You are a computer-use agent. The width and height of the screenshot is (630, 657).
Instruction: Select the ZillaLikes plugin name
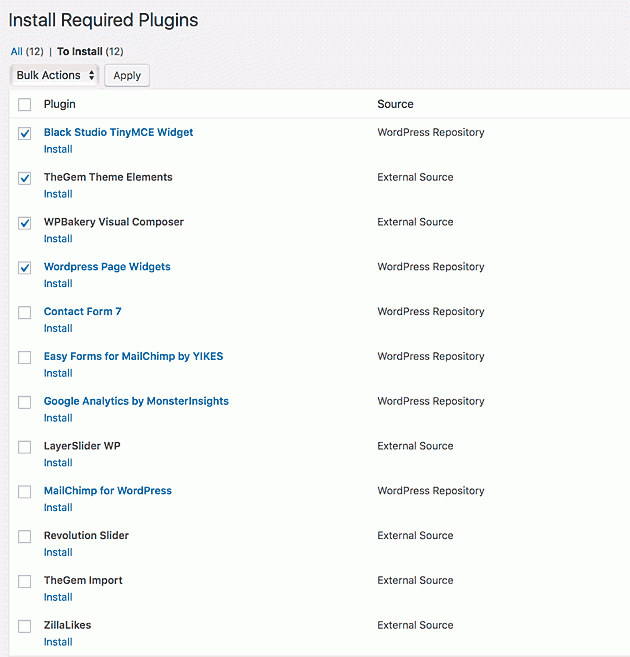pyautogui.click(x=67, y=625)
